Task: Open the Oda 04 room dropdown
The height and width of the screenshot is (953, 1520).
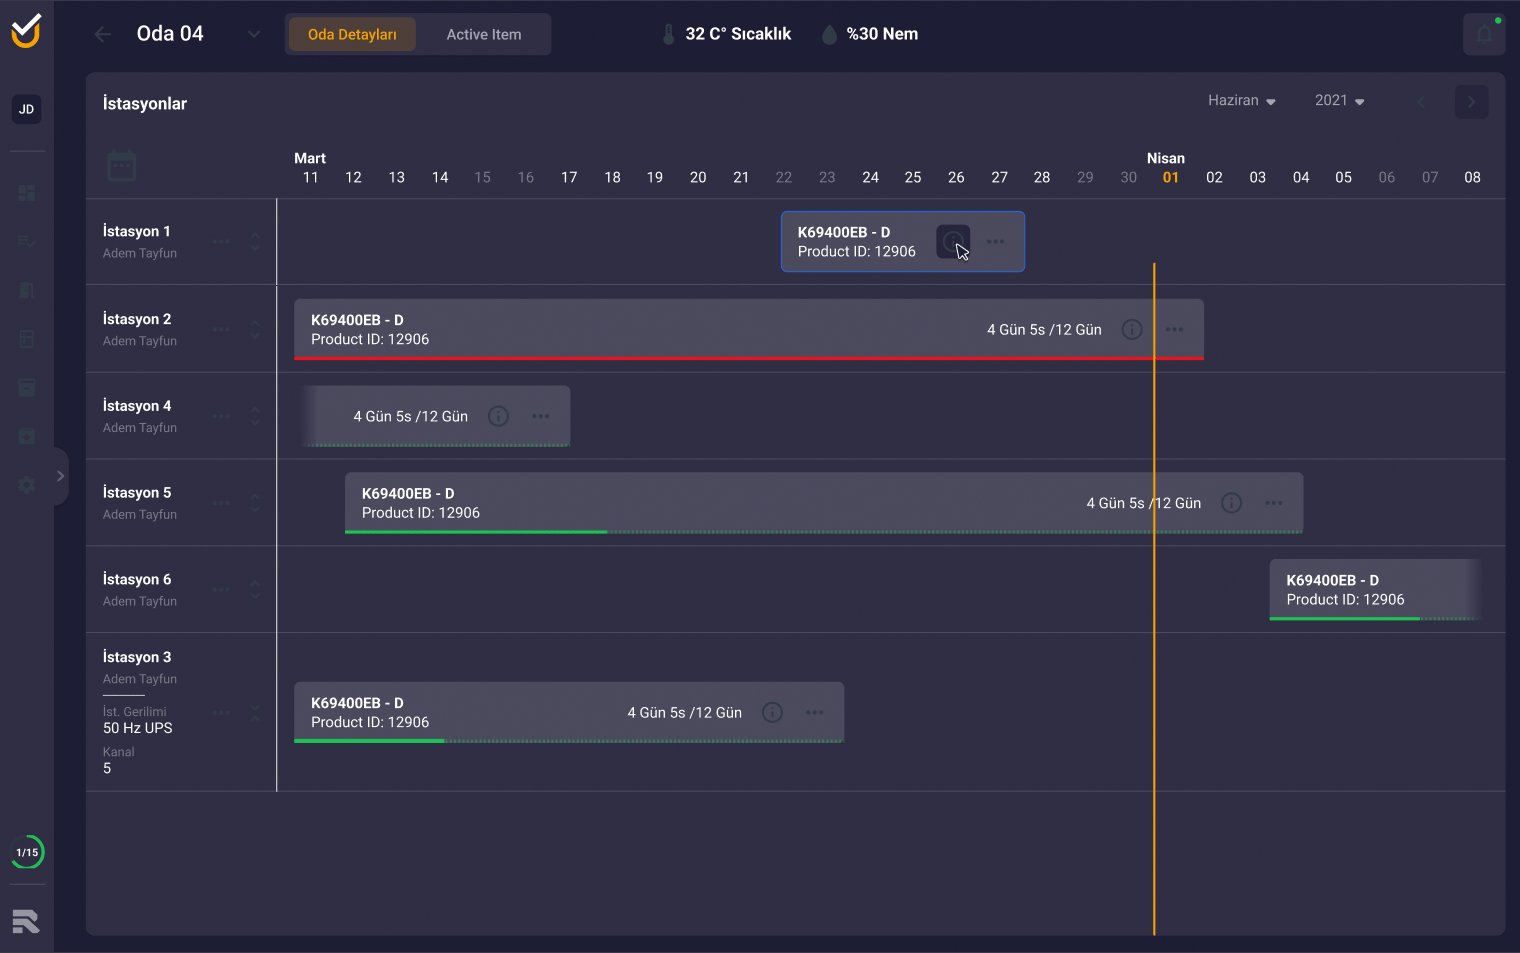Action: click(x=254, y=34)
